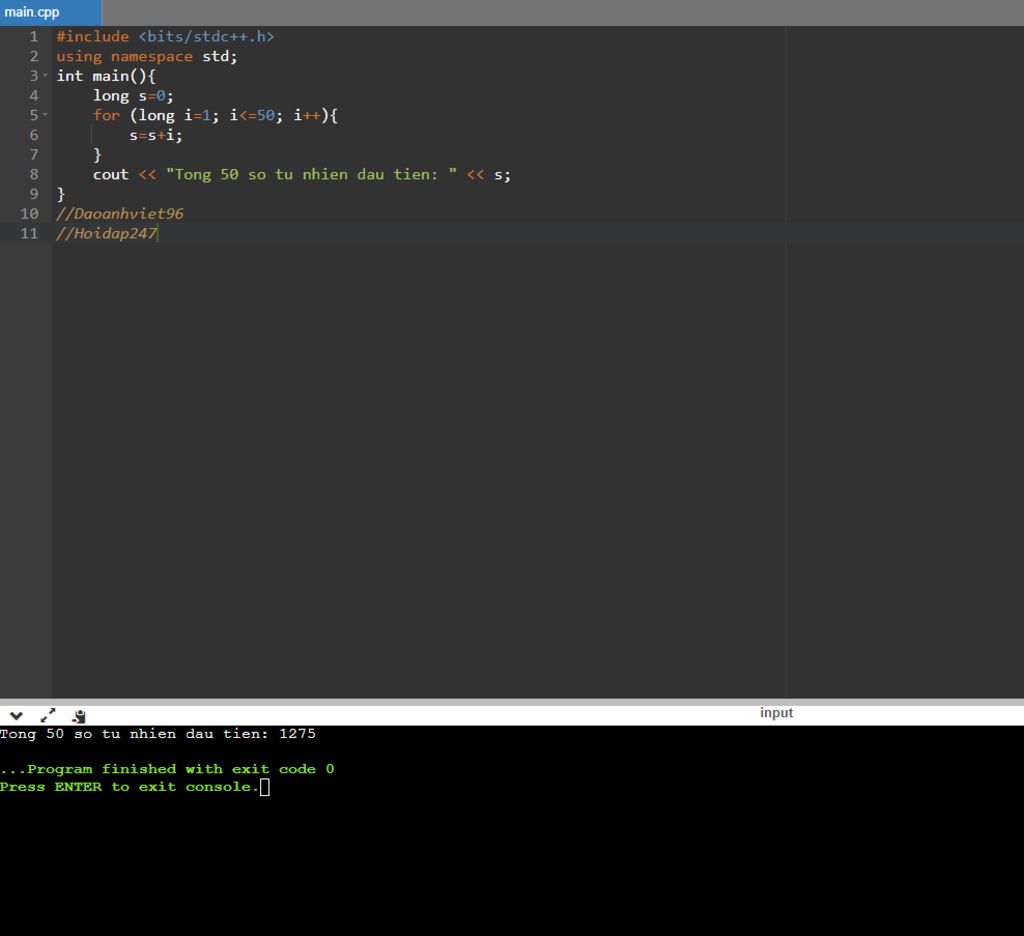
Task: Select the input tab in console bar
Action: (x=776, y=713)
